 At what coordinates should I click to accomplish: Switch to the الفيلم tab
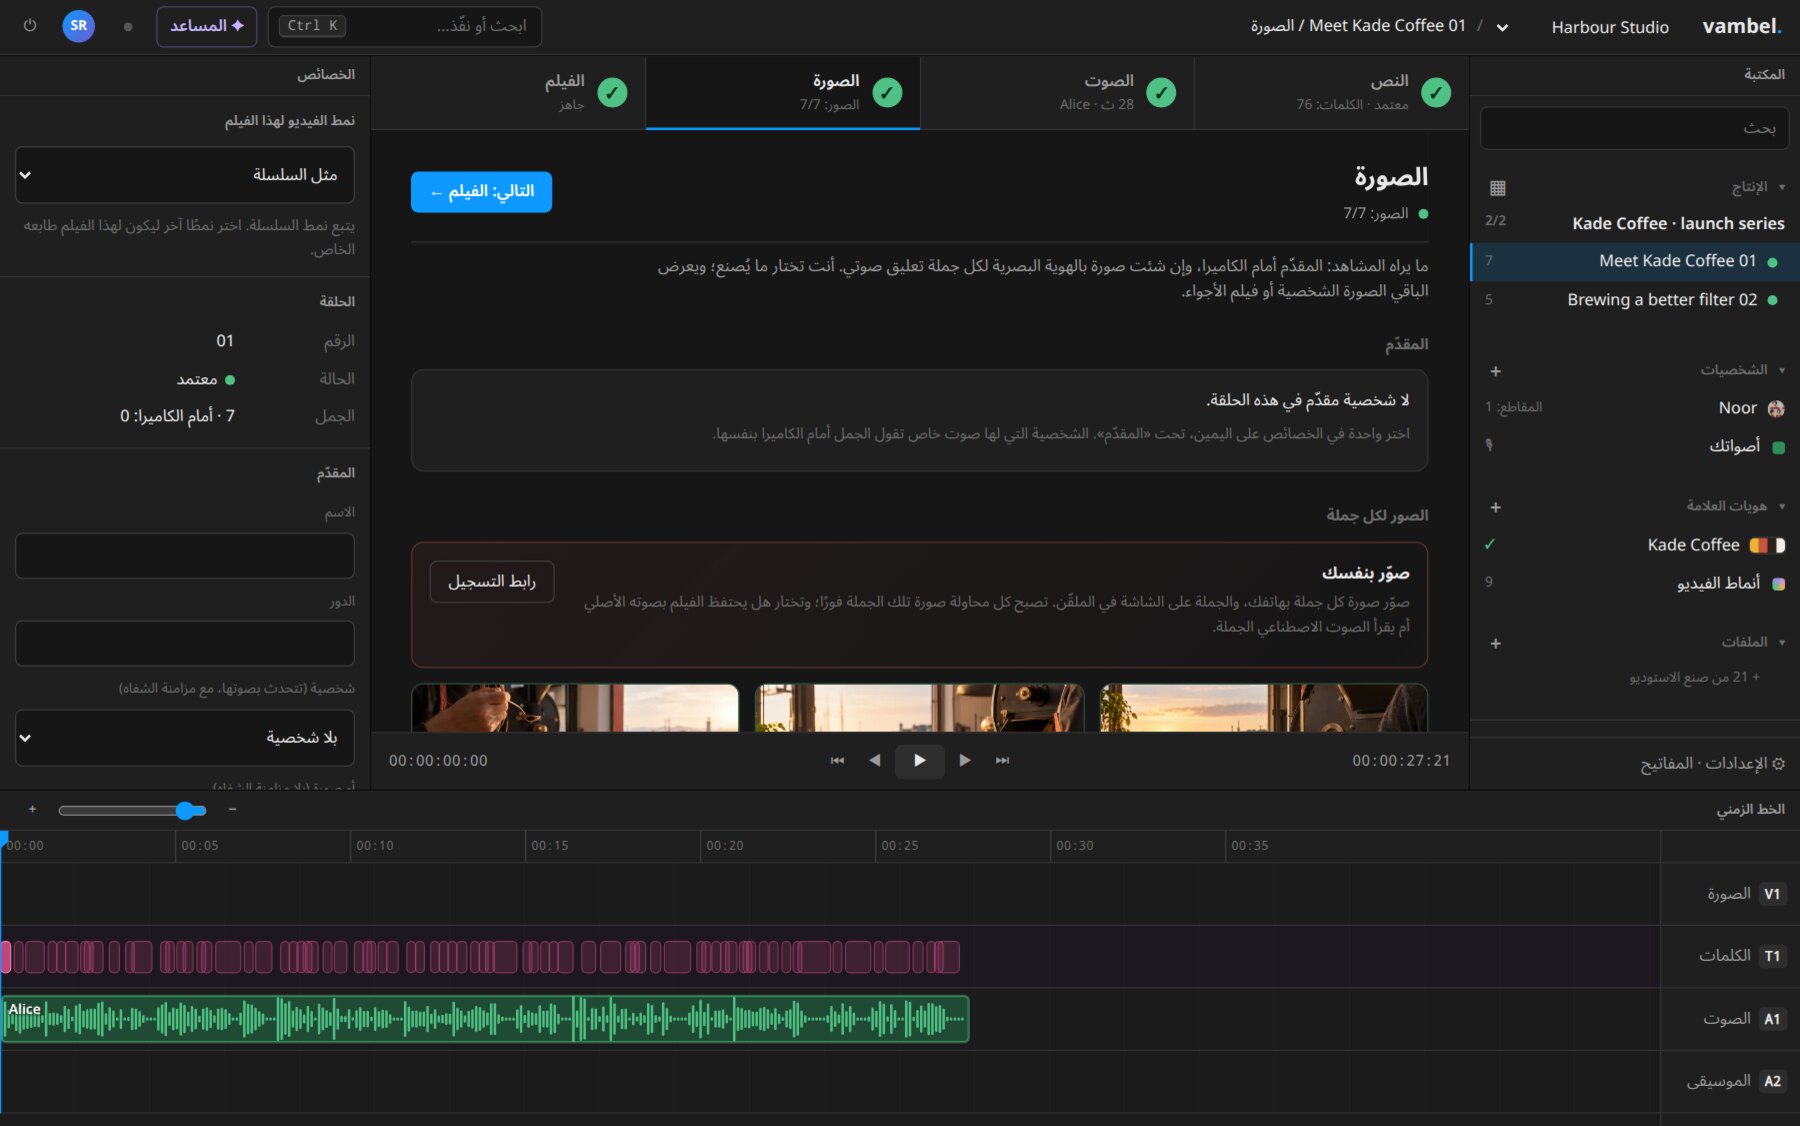(x=508, y=92)
